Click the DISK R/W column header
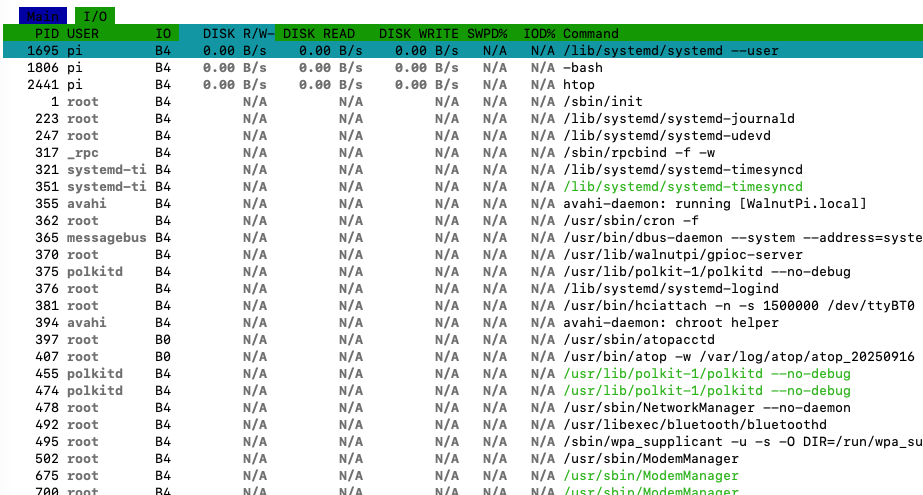Screen dimensions: 923x495 [238, 34]
